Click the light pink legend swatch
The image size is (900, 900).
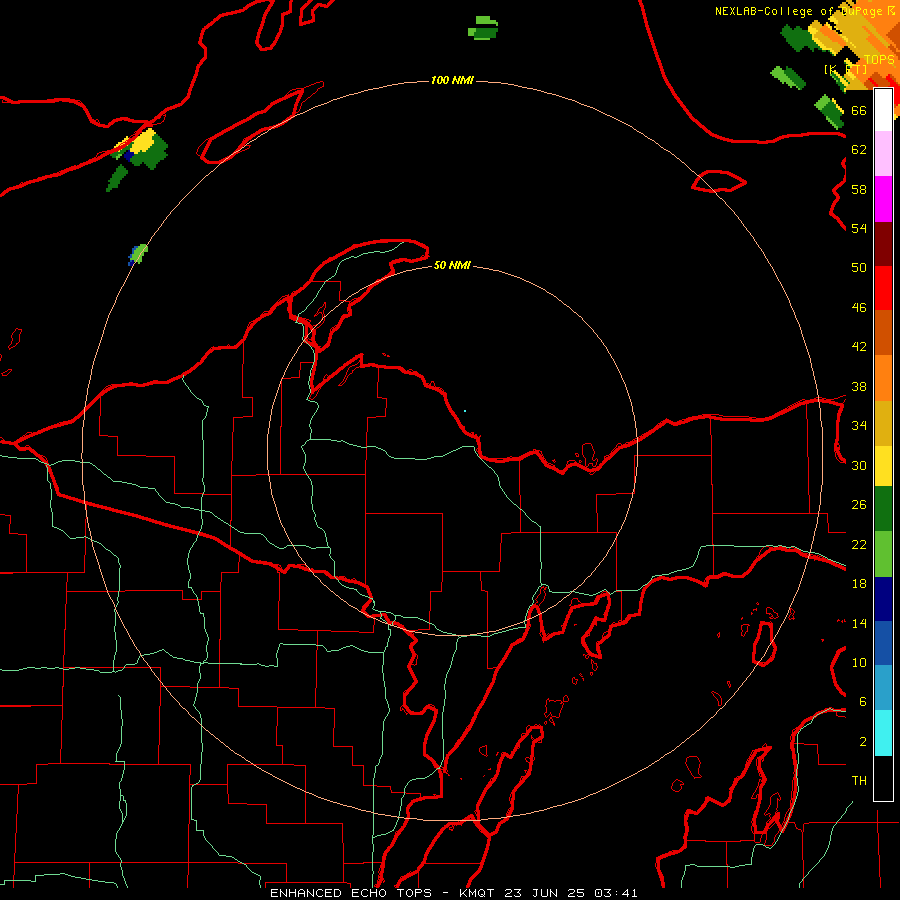(883, 153)
